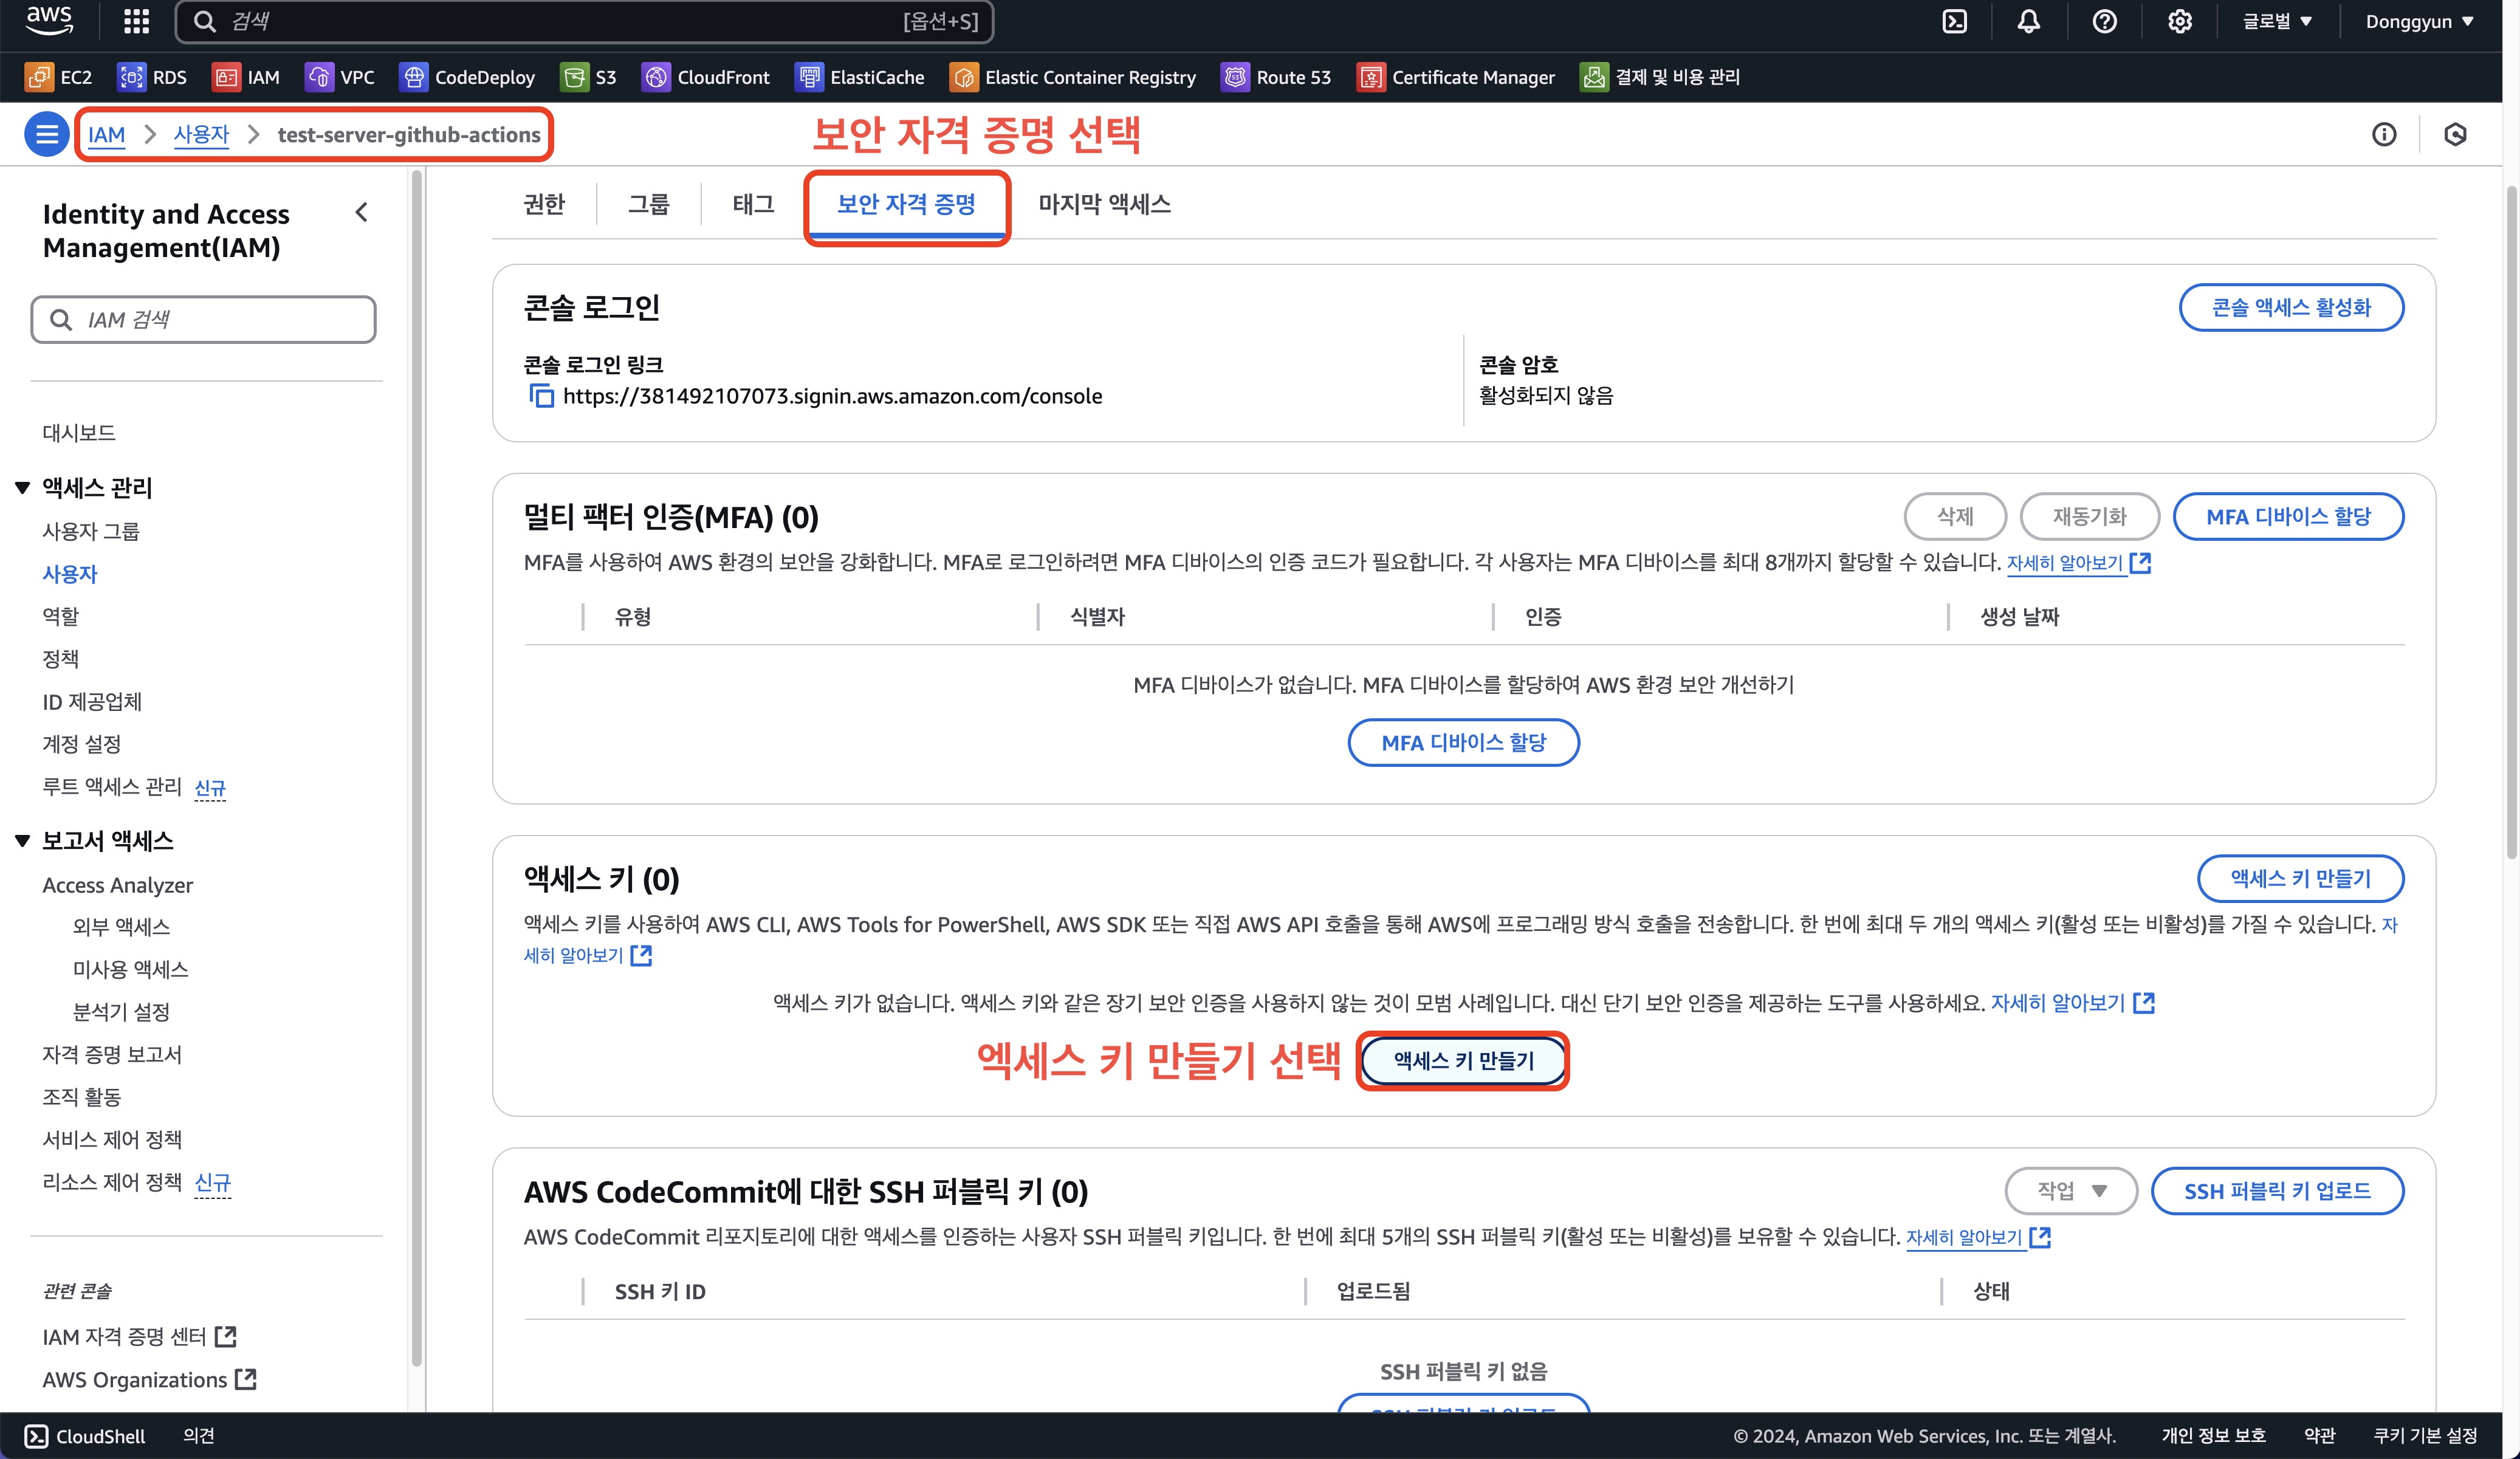The height and width of the screenshot is (1459, 2520).
Task: Toggle the hamburger navigation menu button
Action: pos(46,134)
